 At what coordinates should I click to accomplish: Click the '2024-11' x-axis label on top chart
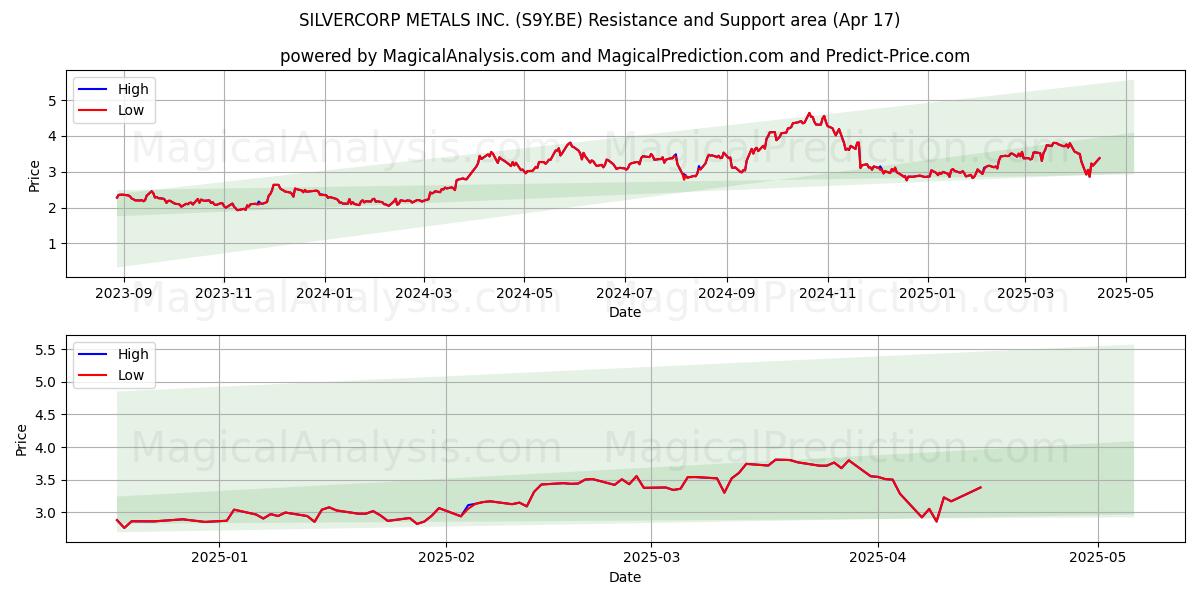[827, 294]
